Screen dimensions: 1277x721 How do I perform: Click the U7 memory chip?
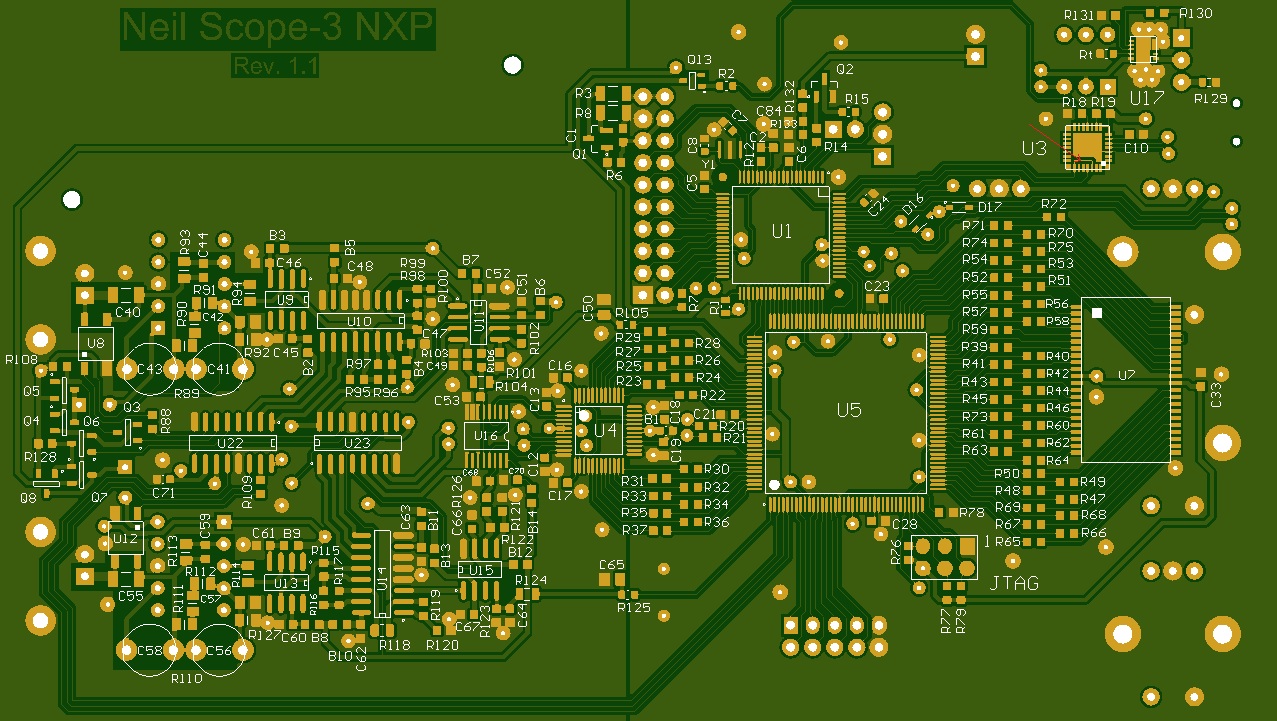pos(1125,379)
